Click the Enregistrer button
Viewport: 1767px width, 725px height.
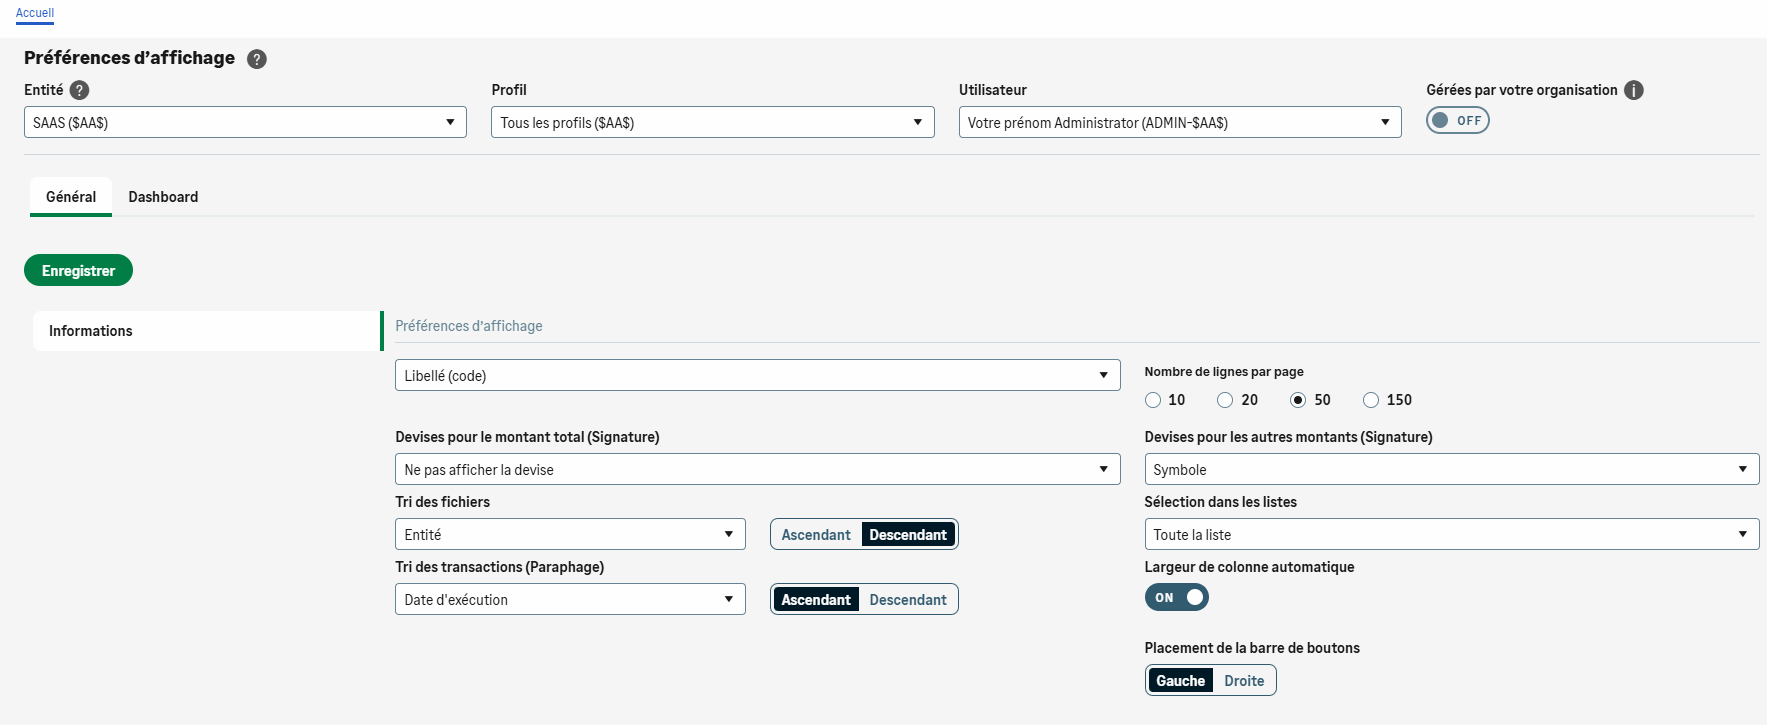tap(78, 271)
